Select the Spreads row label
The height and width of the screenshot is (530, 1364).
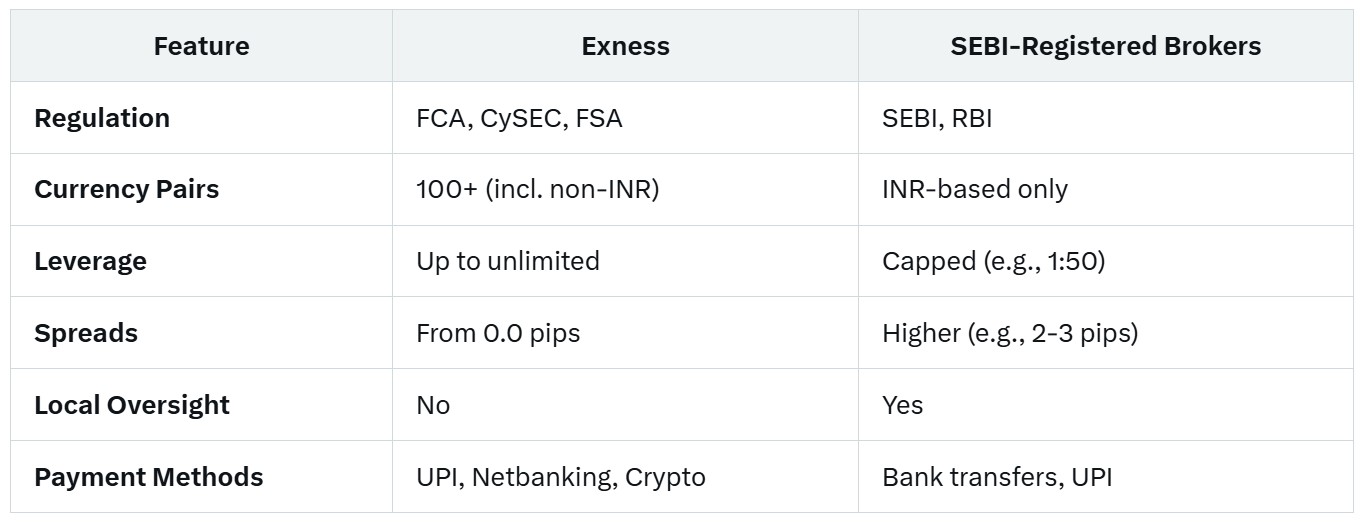pyautogui.click(x=86, y=333)
